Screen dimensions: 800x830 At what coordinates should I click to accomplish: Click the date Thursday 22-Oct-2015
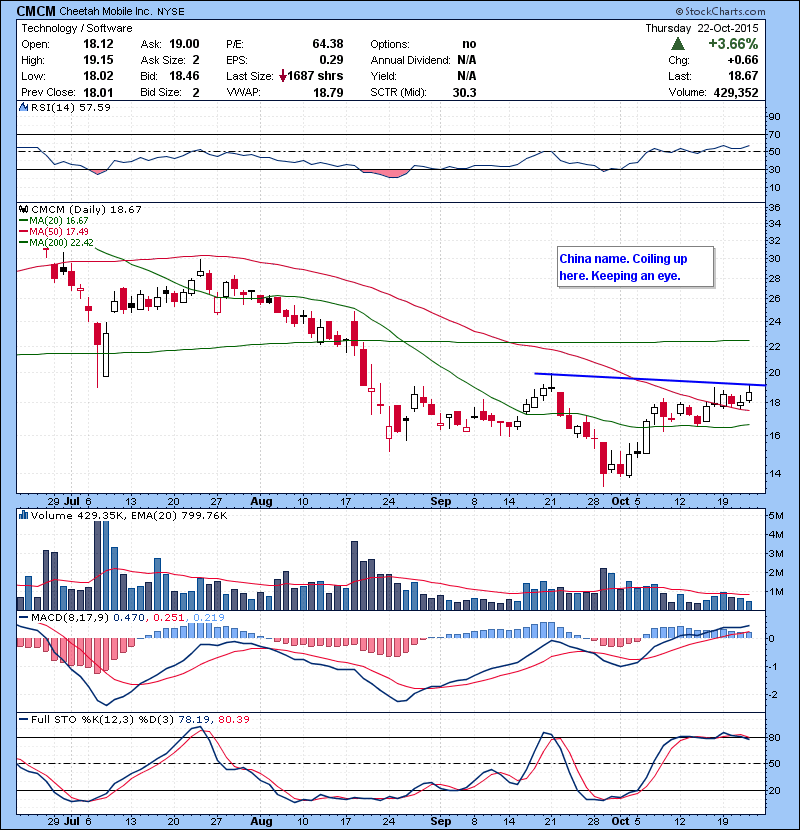tap(702, 29)
